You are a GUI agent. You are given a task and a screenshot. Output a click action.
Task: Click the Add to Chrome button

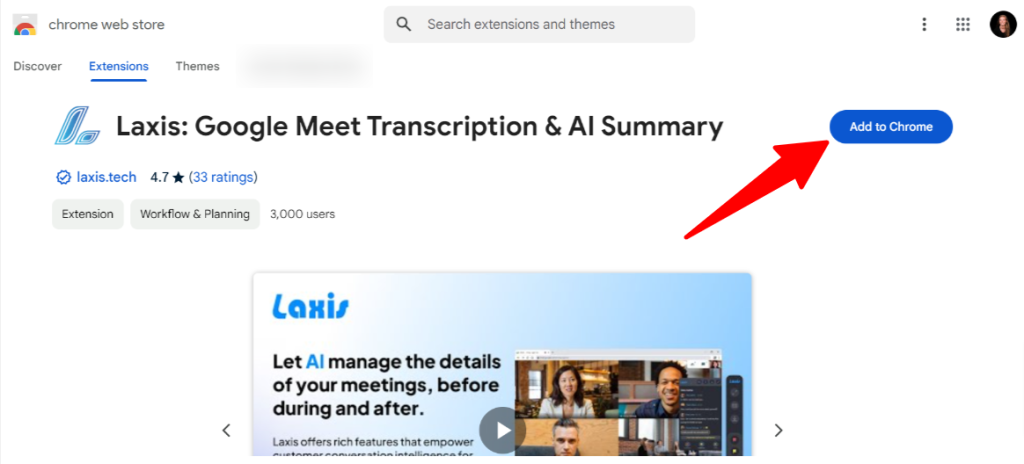[x=891, y=127]
